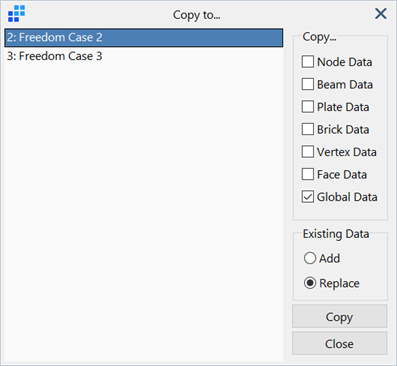Select the Replace radio button
Viewport: 397px width, 366px height.
[310, 283]
